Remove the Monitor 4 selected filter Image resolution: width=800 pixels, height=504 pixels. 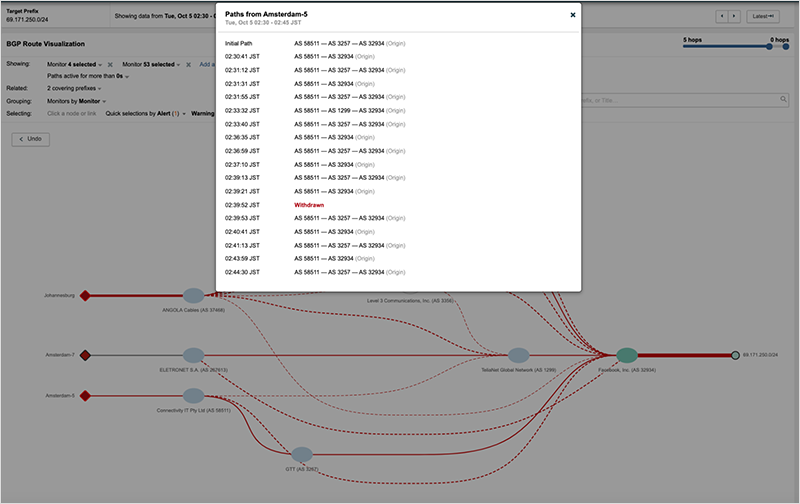click(110, 63)
